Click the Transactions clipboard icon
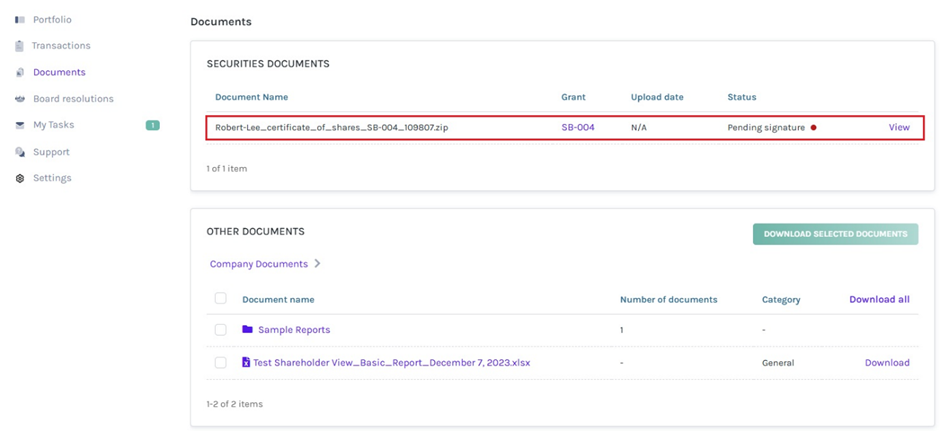Viewport: 940px width, 431px height. pos(19,46)
